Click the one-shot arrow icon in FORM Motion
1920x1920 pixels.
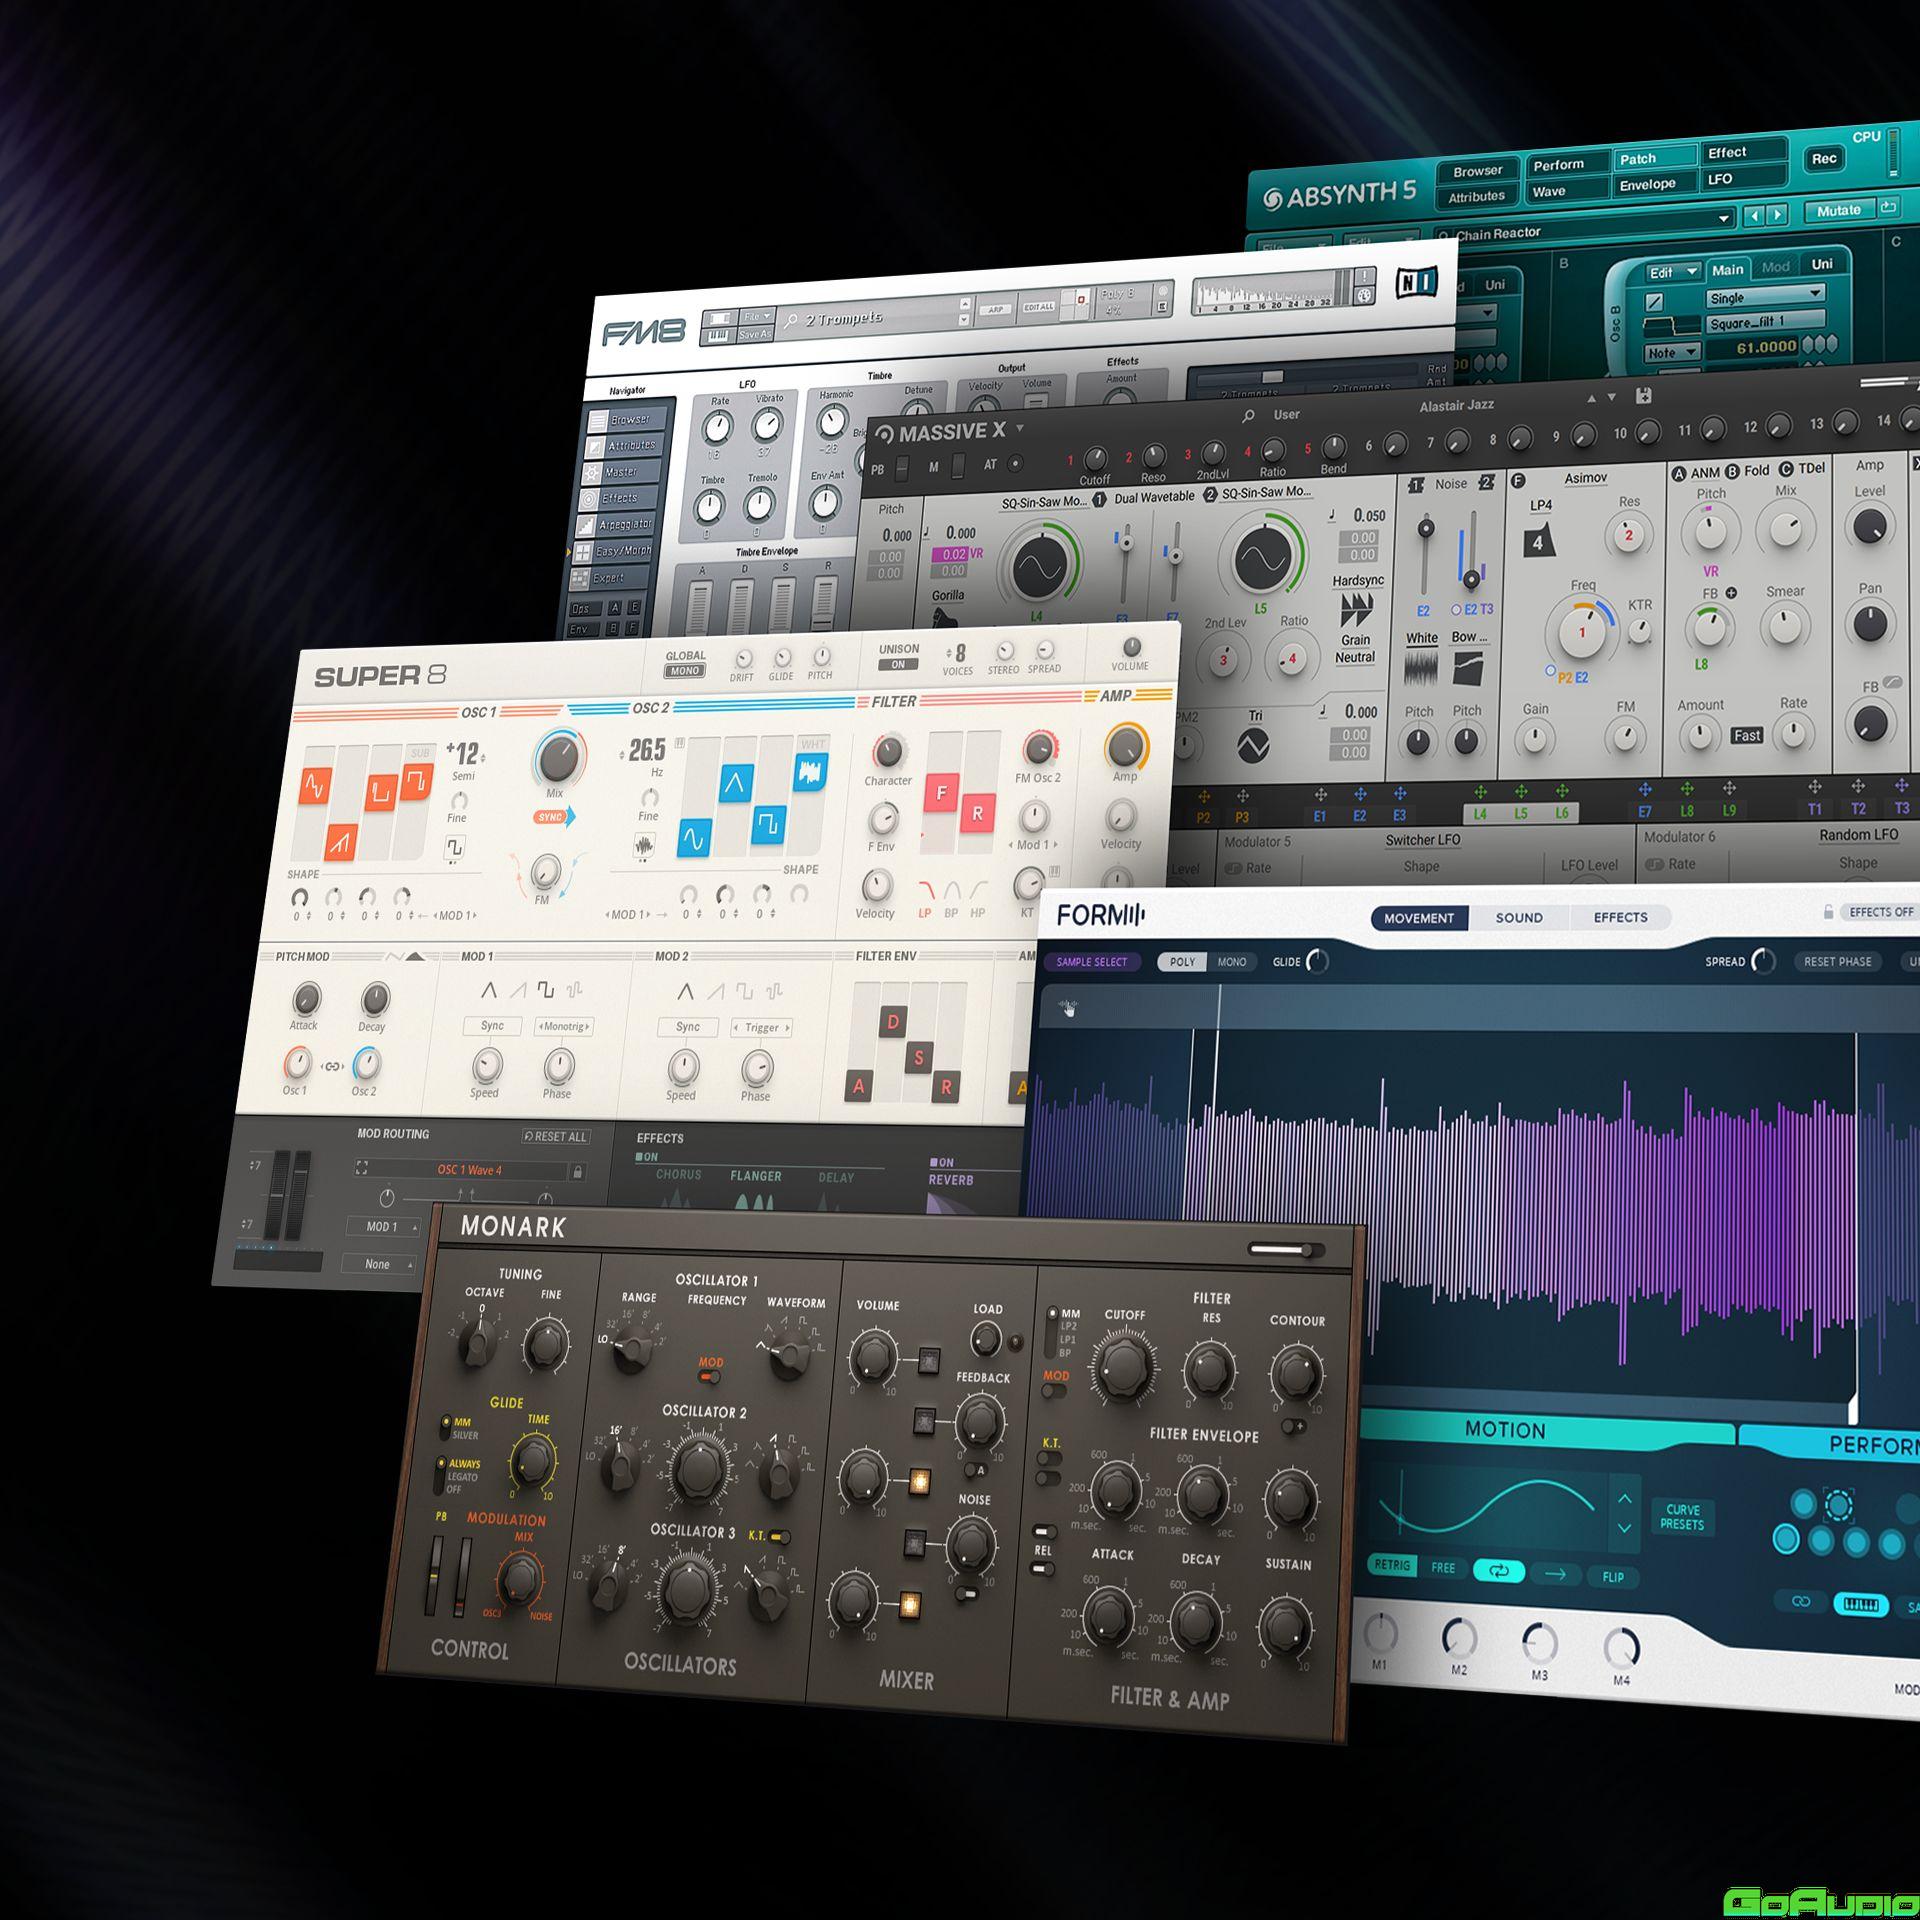pos(1556,1574)
